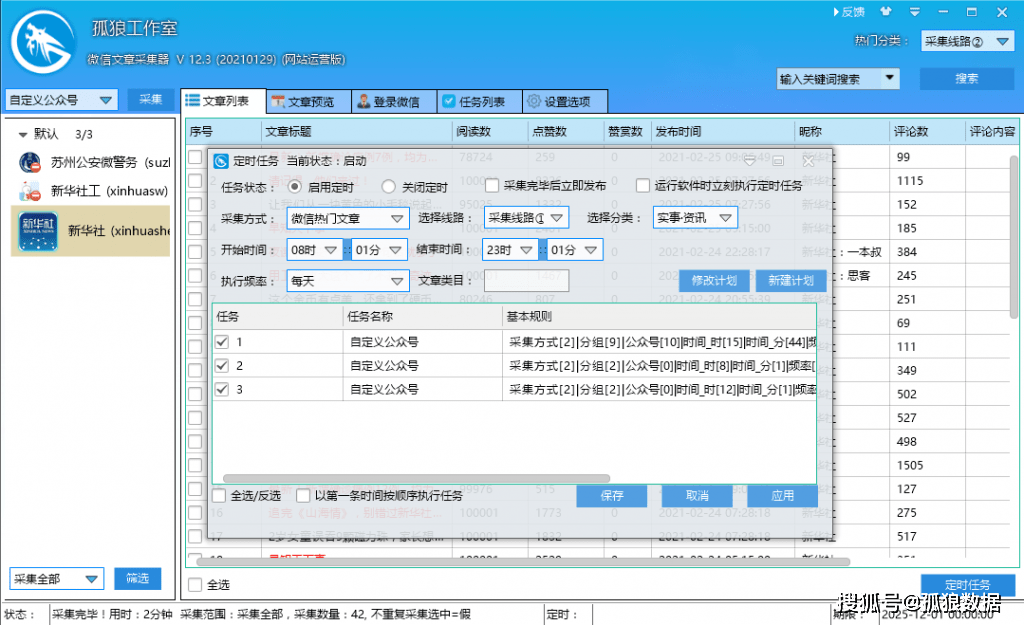Click the 登录微信 tab person icon
Screen dimensions: 1024x625
(364, 101)
